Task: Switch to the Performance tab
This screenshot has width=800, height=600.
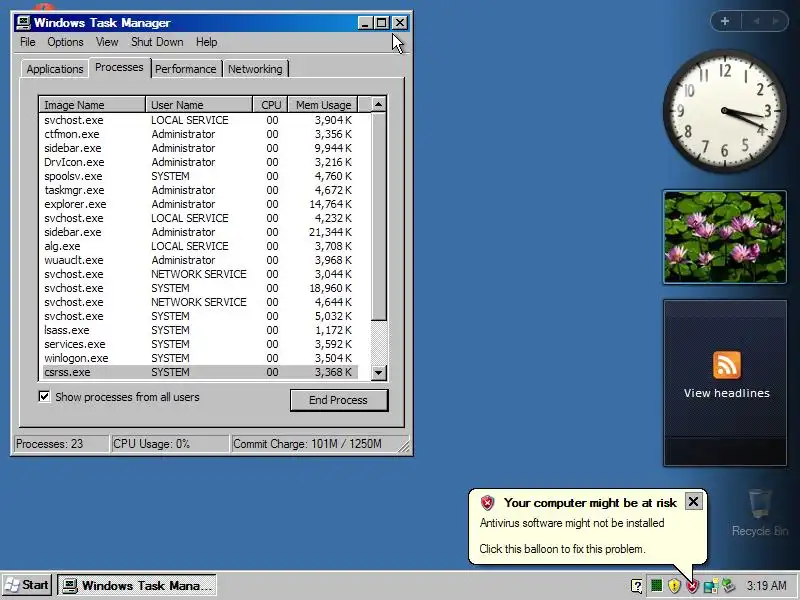Action: (x=185, y=69)
